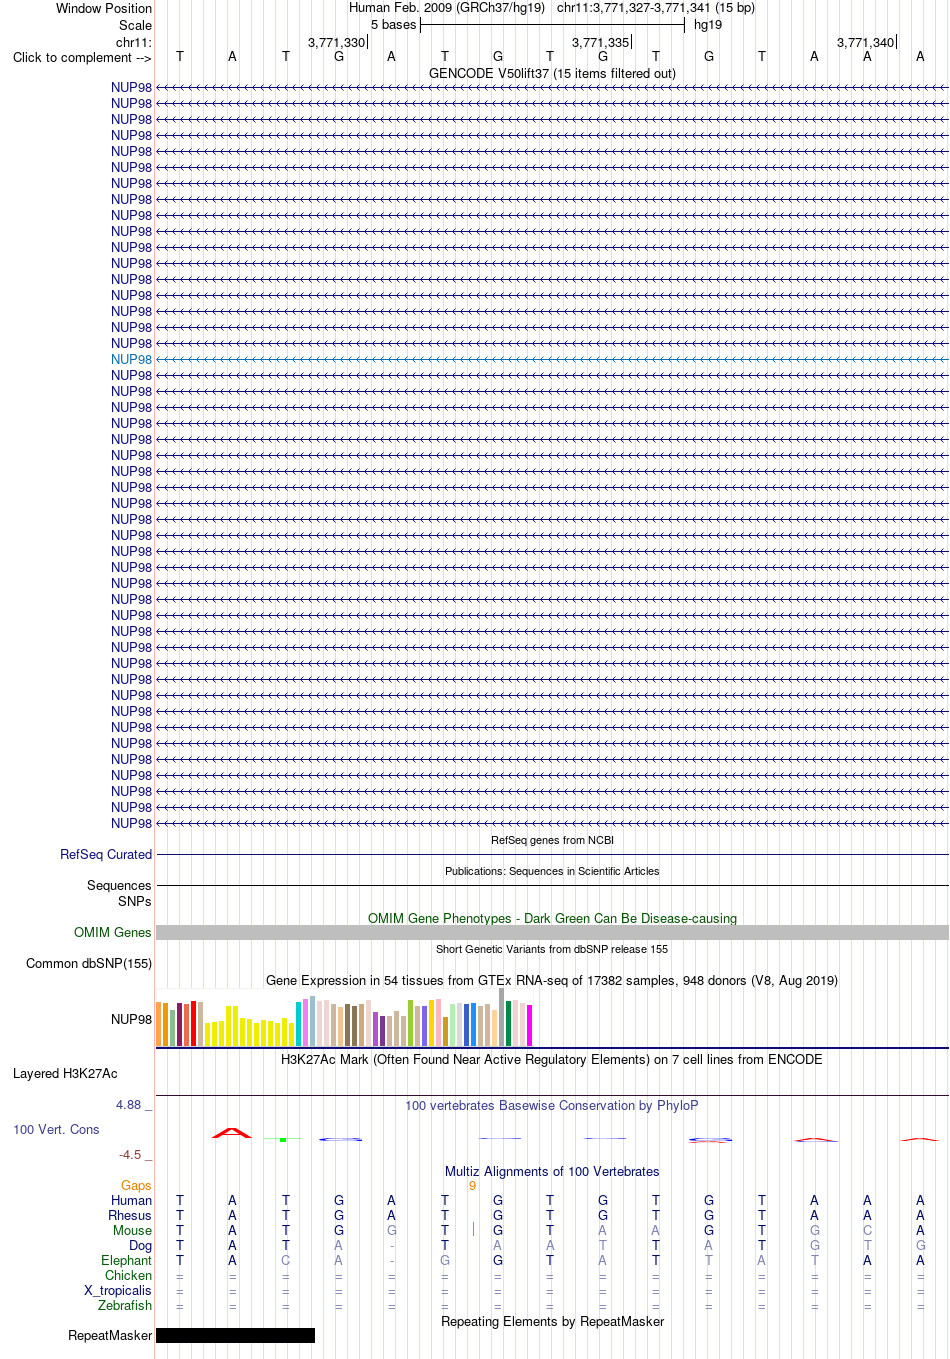Image resolution: width=950 pixels, height=1359 pixels.
Task: Open 'Short Genetic Variants from dbSNP release 155'
Action: 552,949
